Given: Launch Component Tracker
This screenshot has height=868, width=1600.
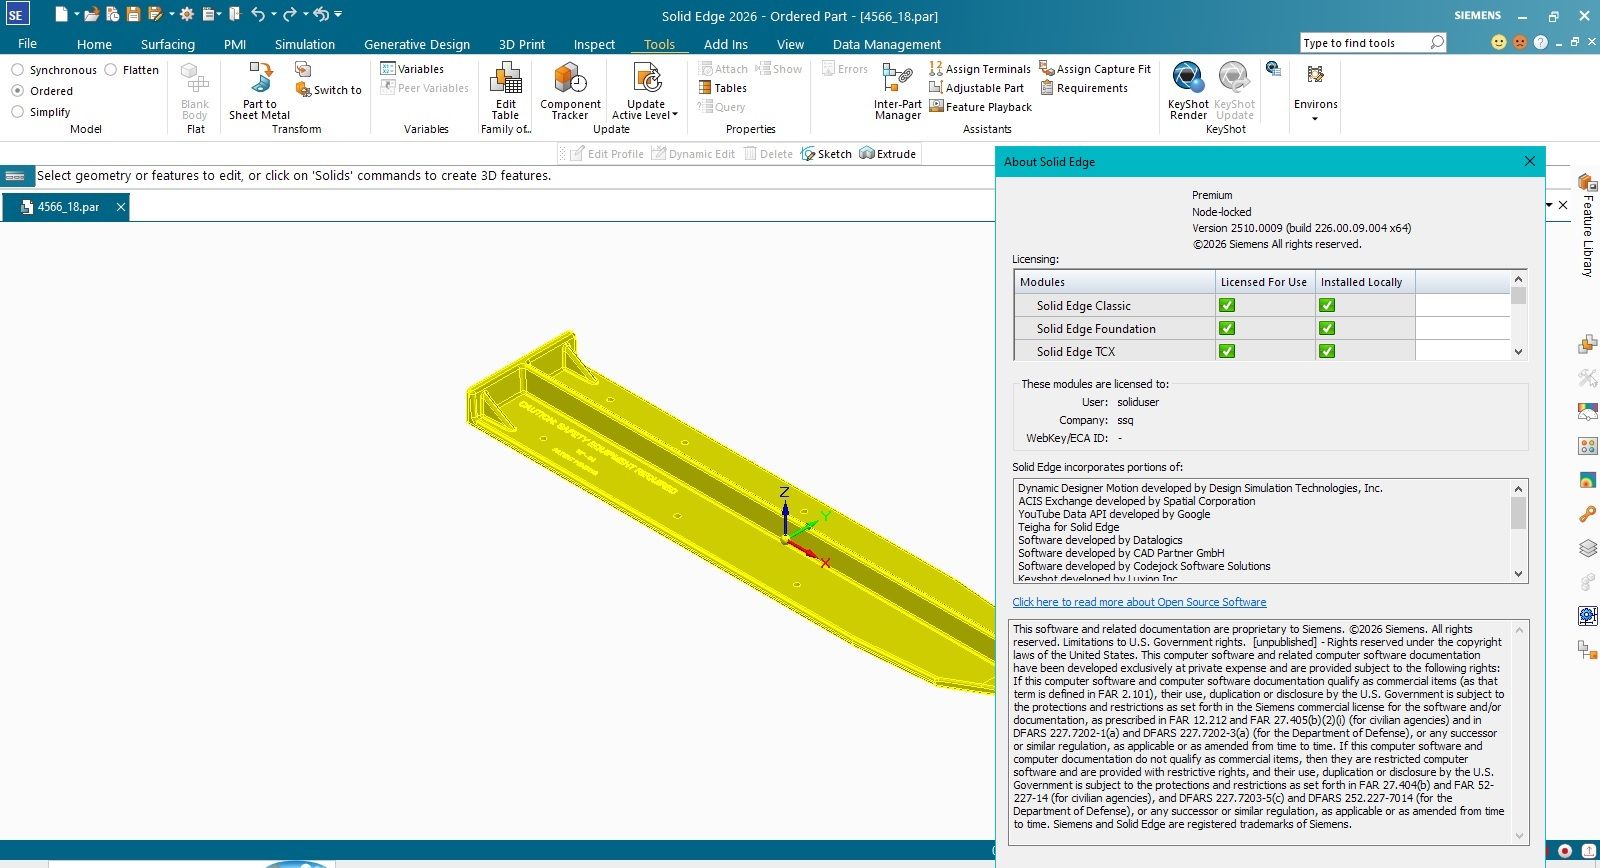Looking at the screenshot, I should 570,91.
